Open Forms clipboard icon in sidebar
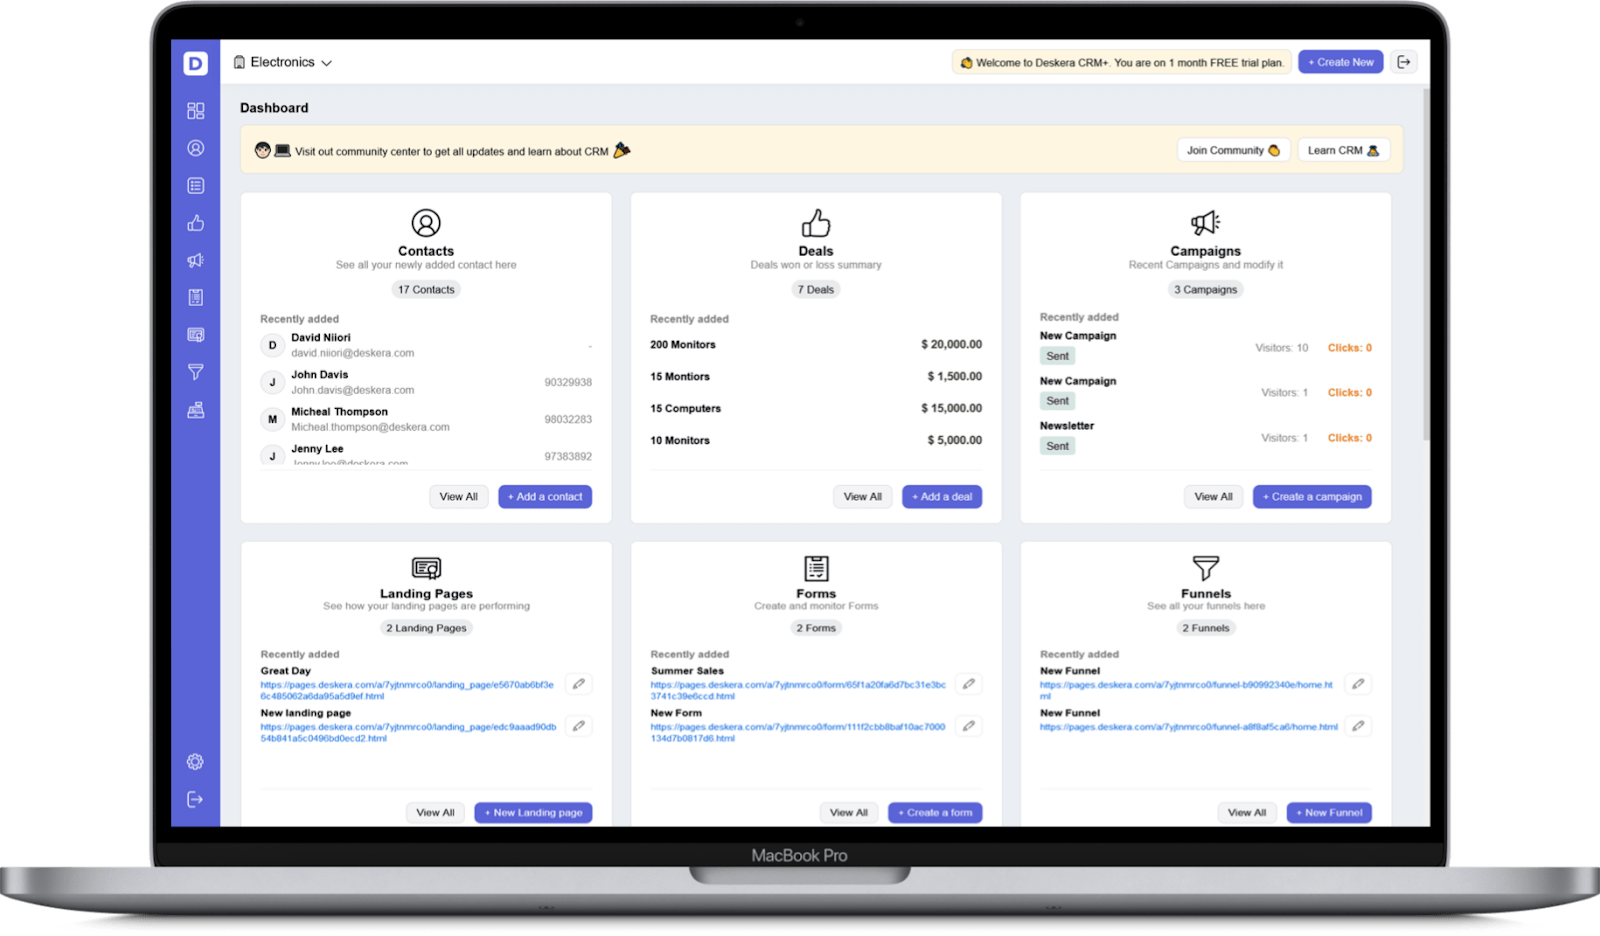 [x=196, y=297]
